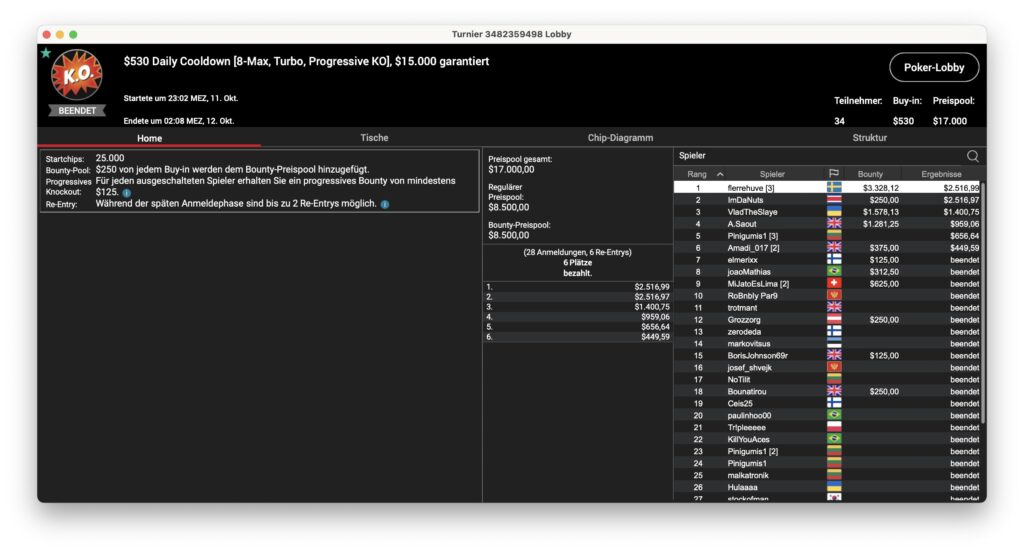Sort players by the Bounty column header
Viewport: 1024px width, 552px height.
pos(870,174)
